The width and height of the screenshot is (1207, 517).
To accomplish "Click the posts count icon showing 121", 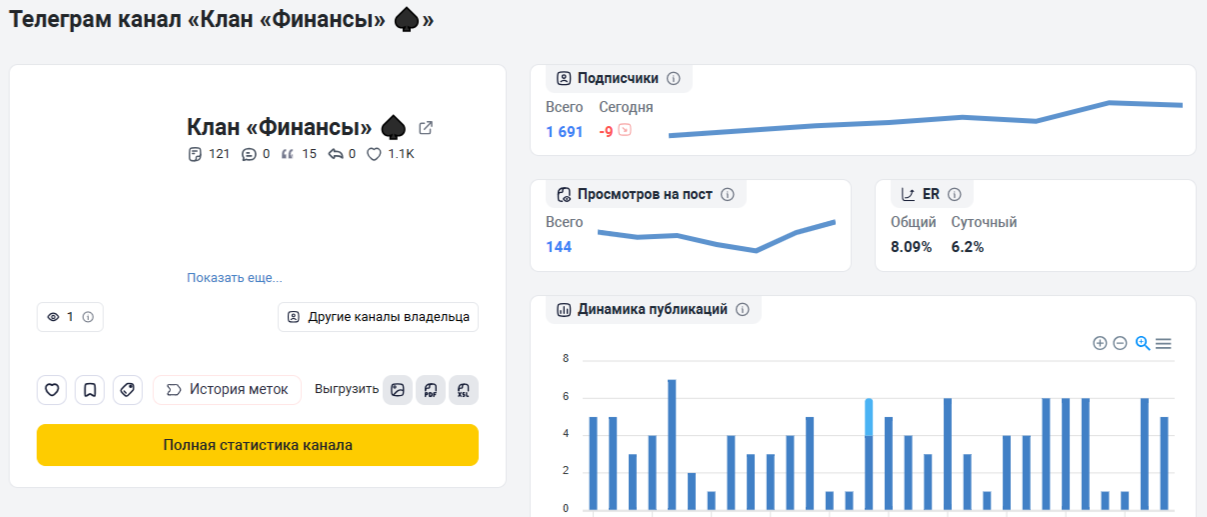I will pyautogui.click(x=195, y=154).
